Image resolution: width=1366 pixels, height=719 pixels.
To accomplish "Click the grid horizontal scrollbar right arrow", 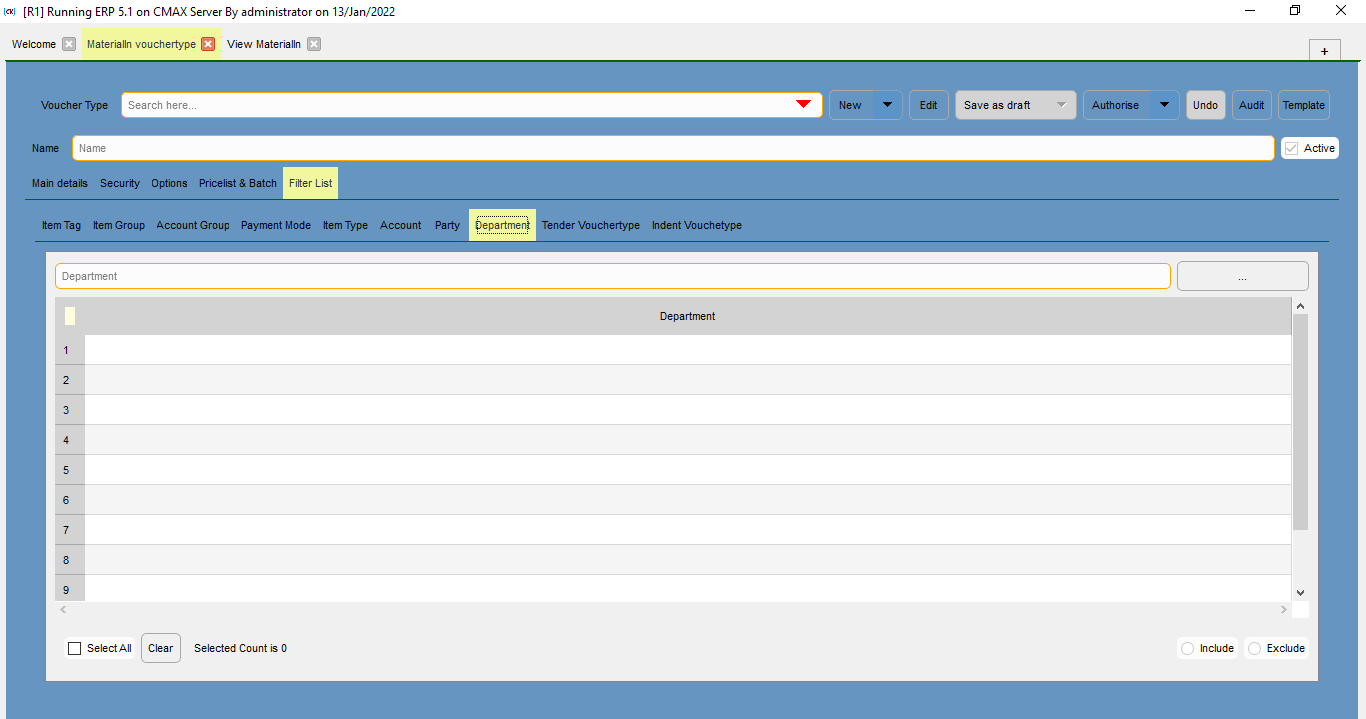I will (1284, 609).
